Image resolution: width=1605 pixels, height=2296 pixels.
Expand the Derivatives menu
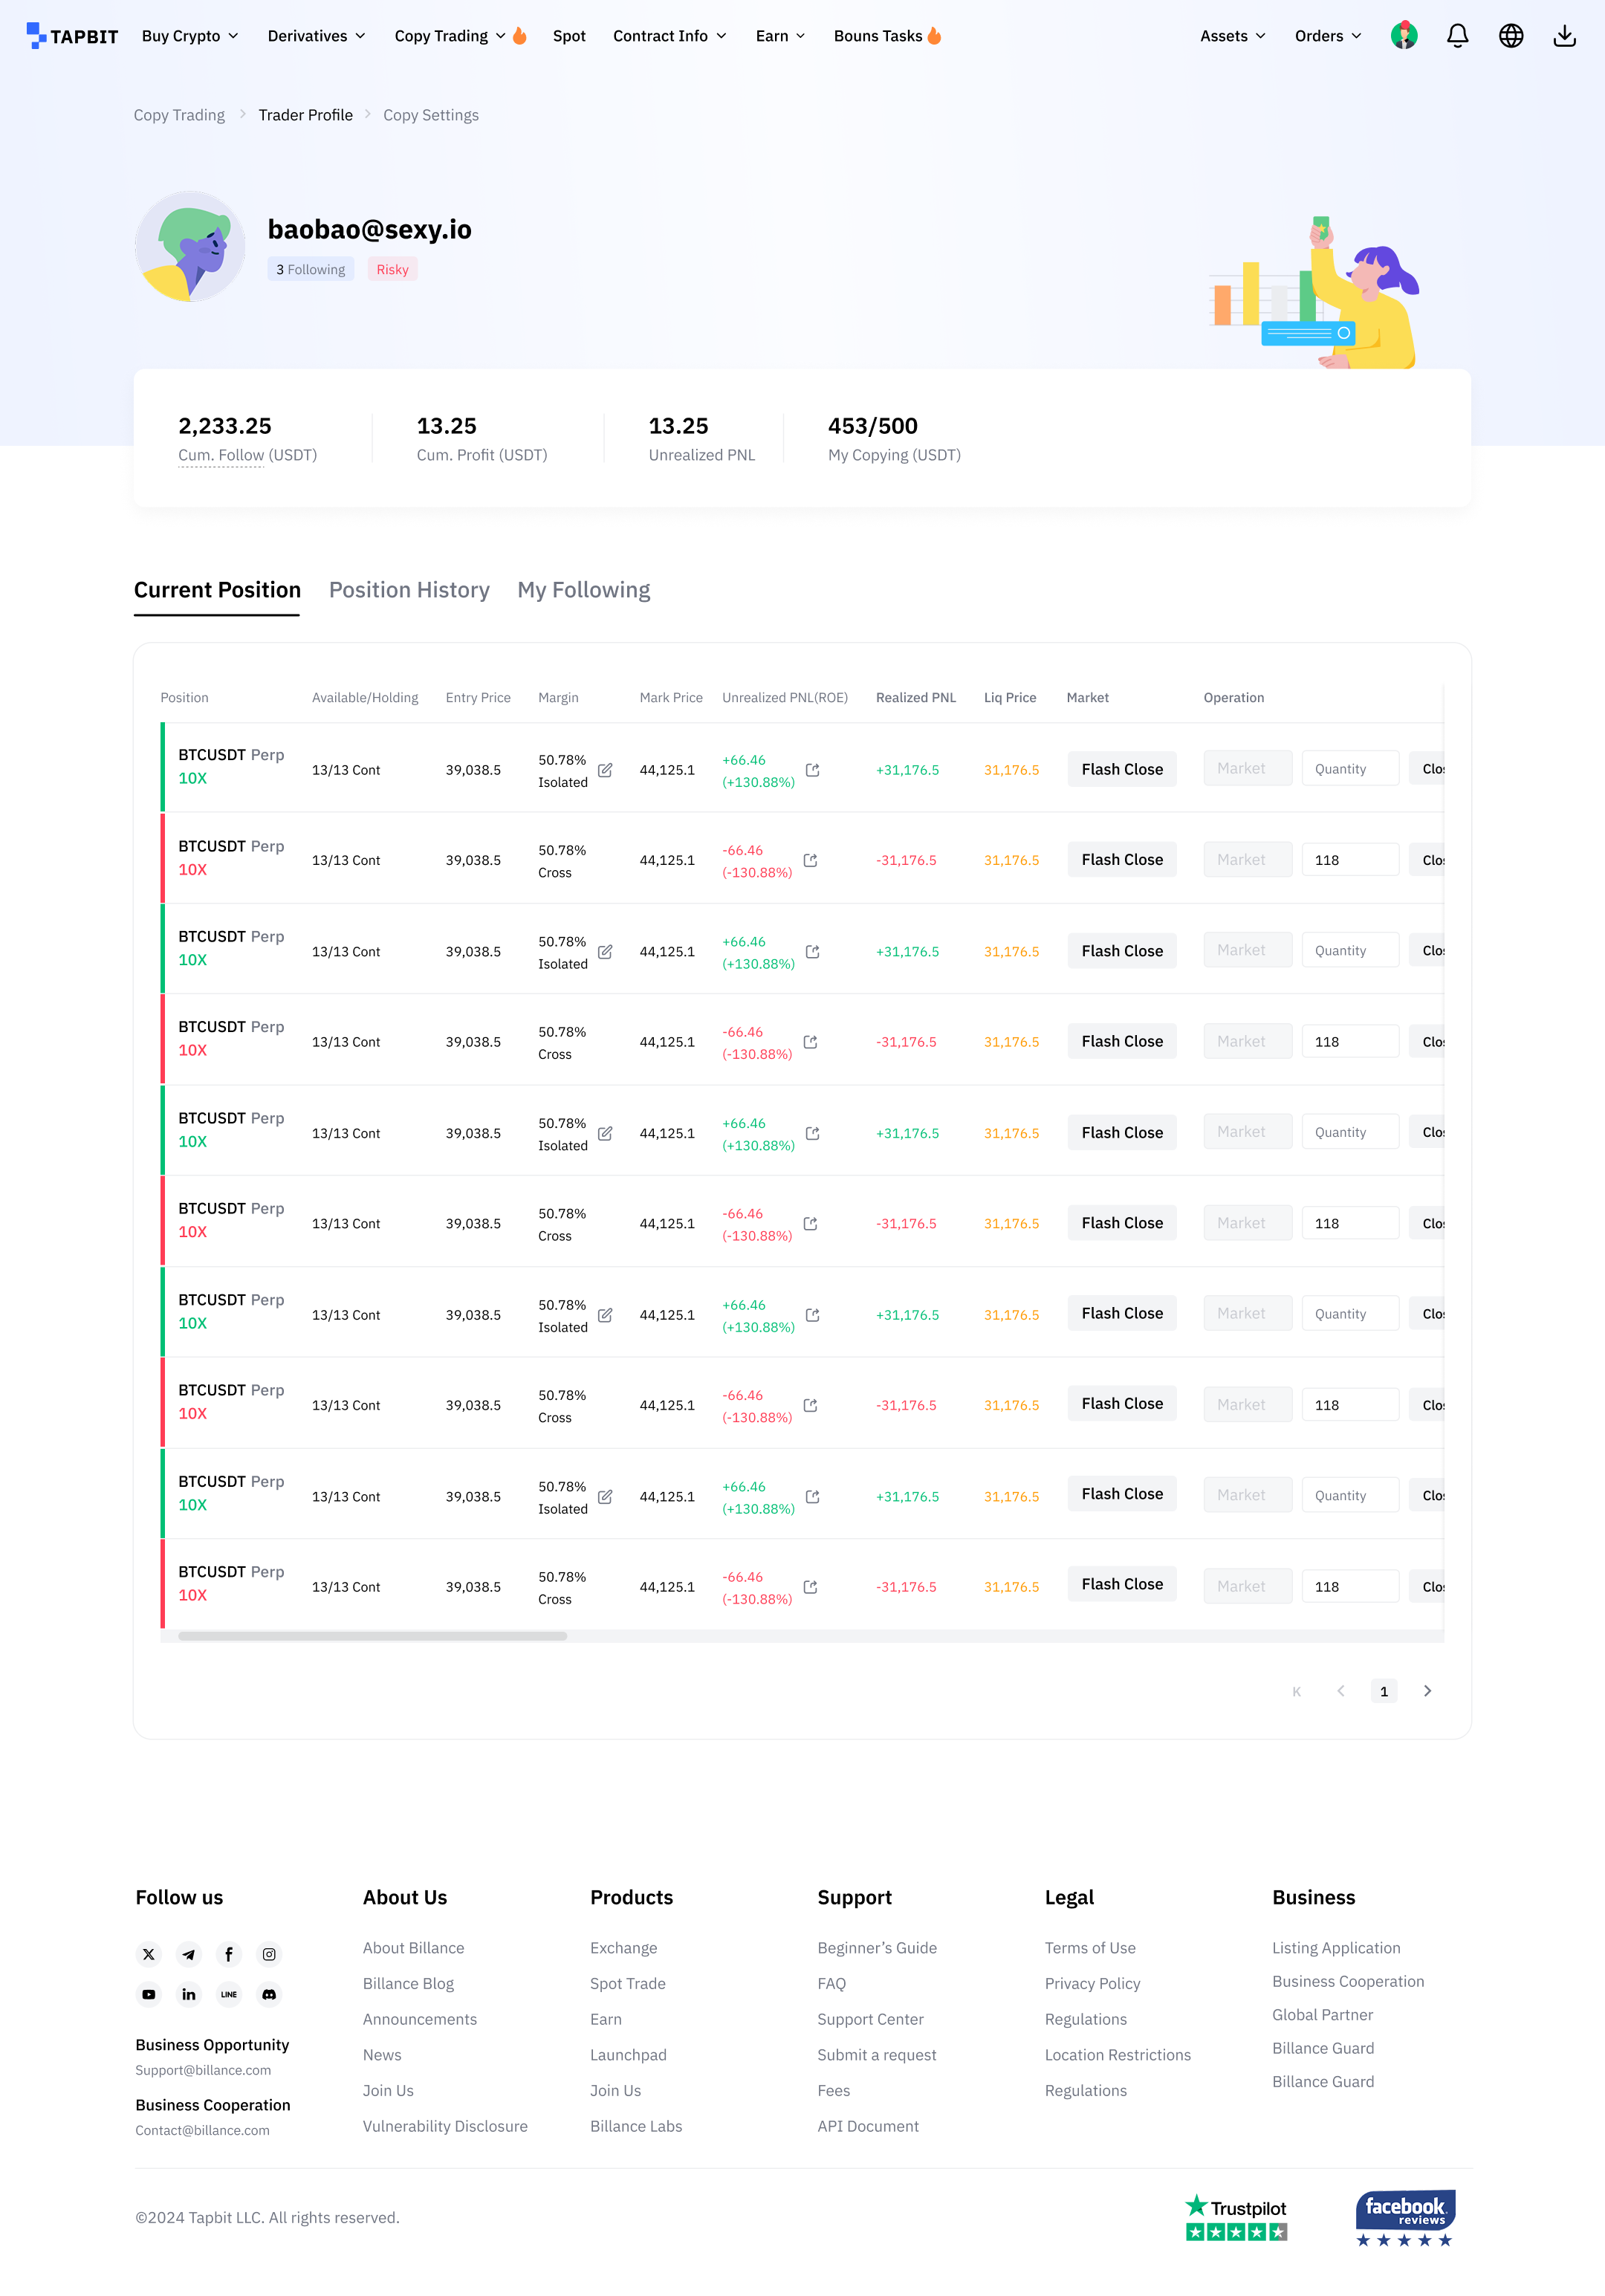316,36
